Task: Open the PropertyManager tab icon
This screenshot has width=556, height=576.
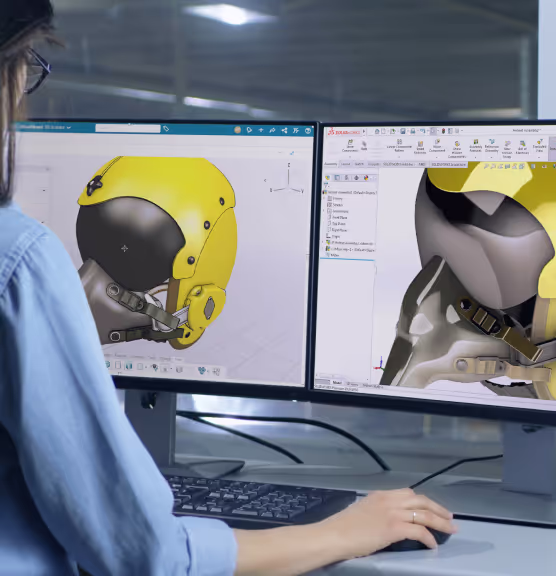Action: [x=337, y=178]
